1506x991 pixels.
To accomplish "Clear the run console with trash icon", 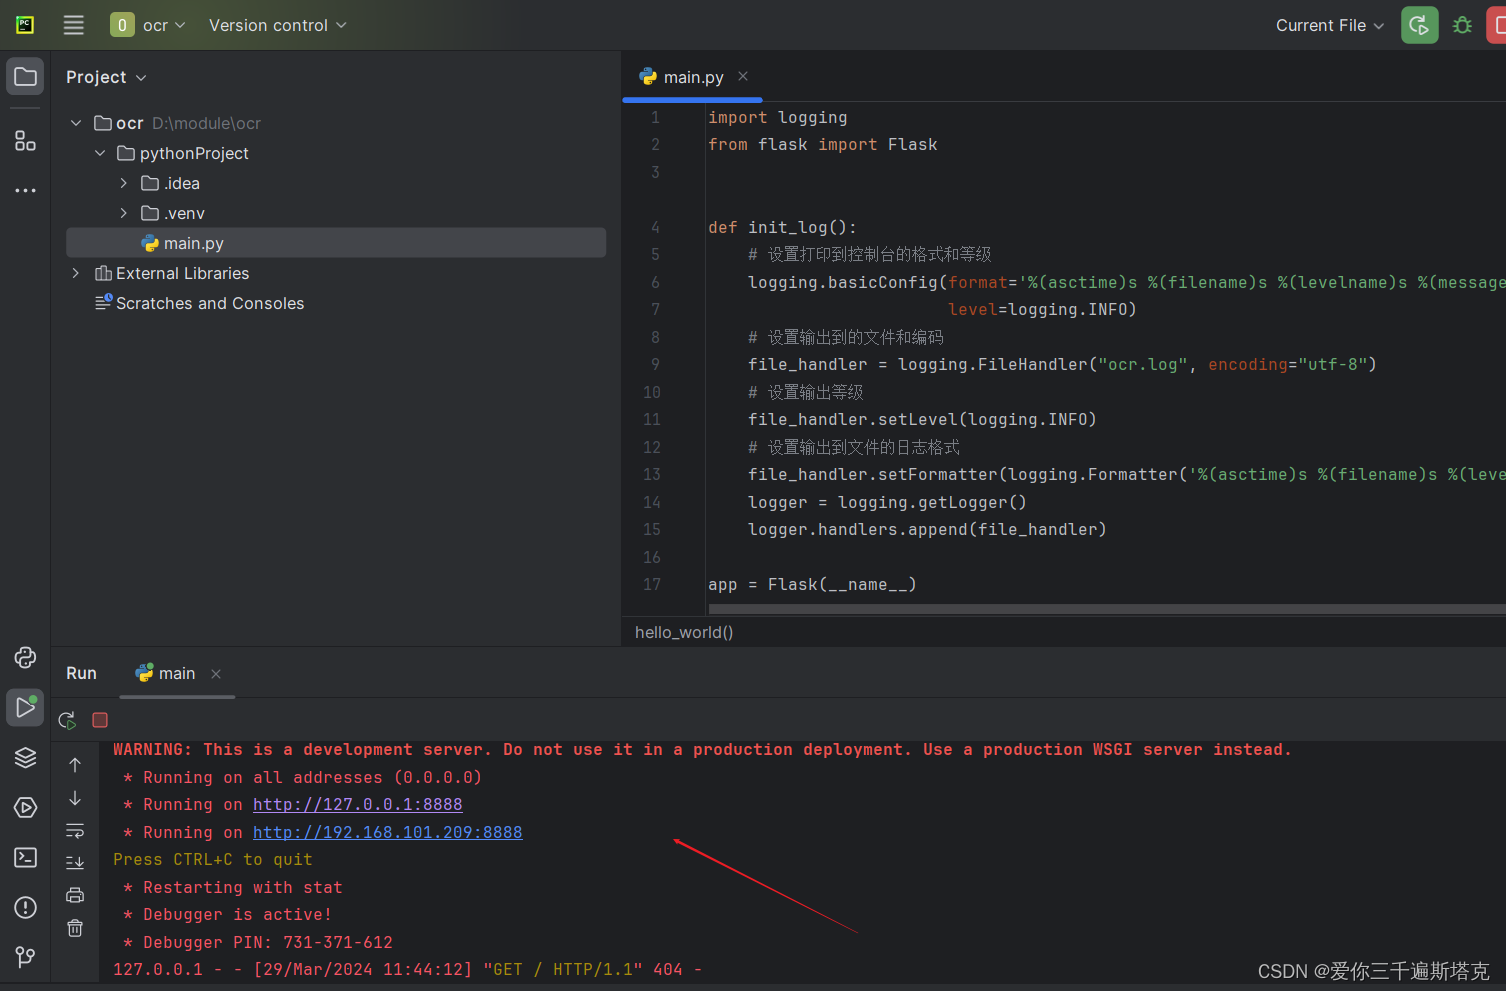I will tap(75, 928).
